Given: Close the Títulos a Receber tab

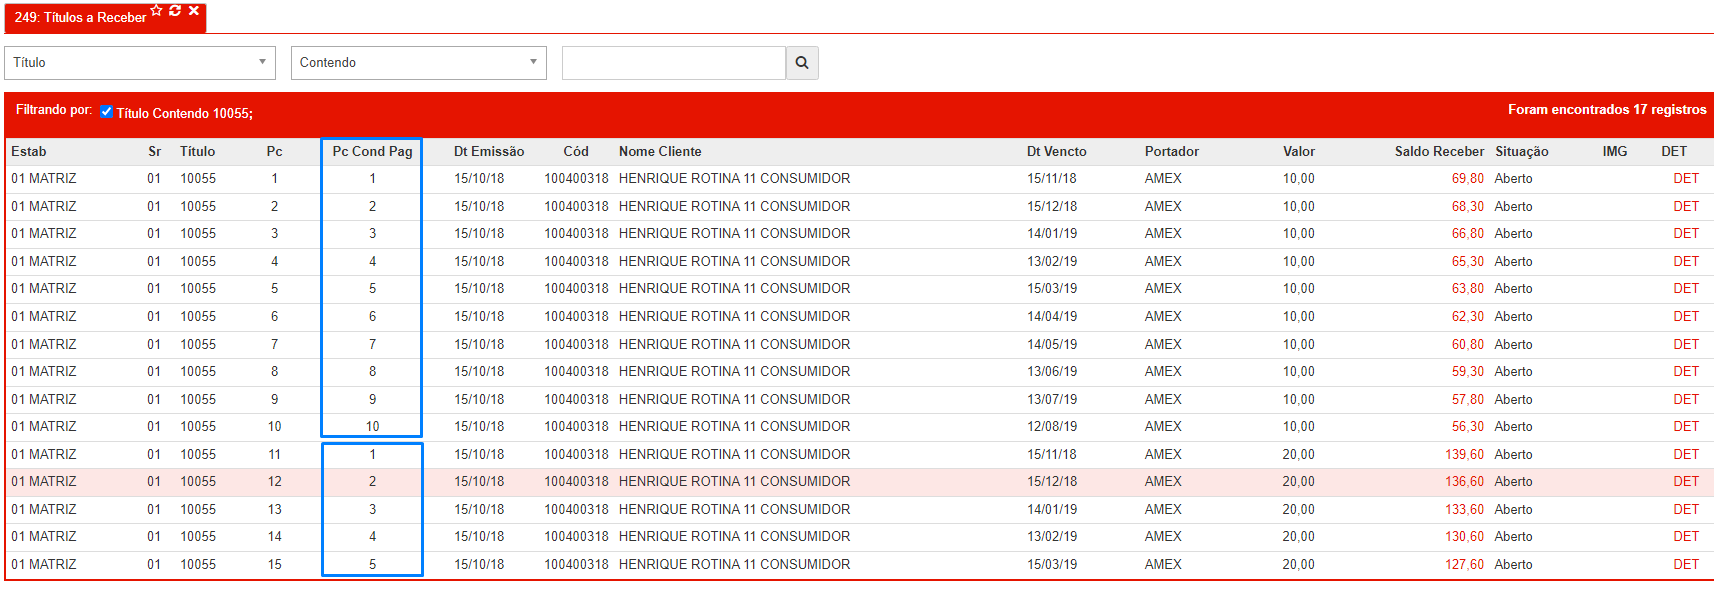Looking at the screenshot, I should 194,10.
